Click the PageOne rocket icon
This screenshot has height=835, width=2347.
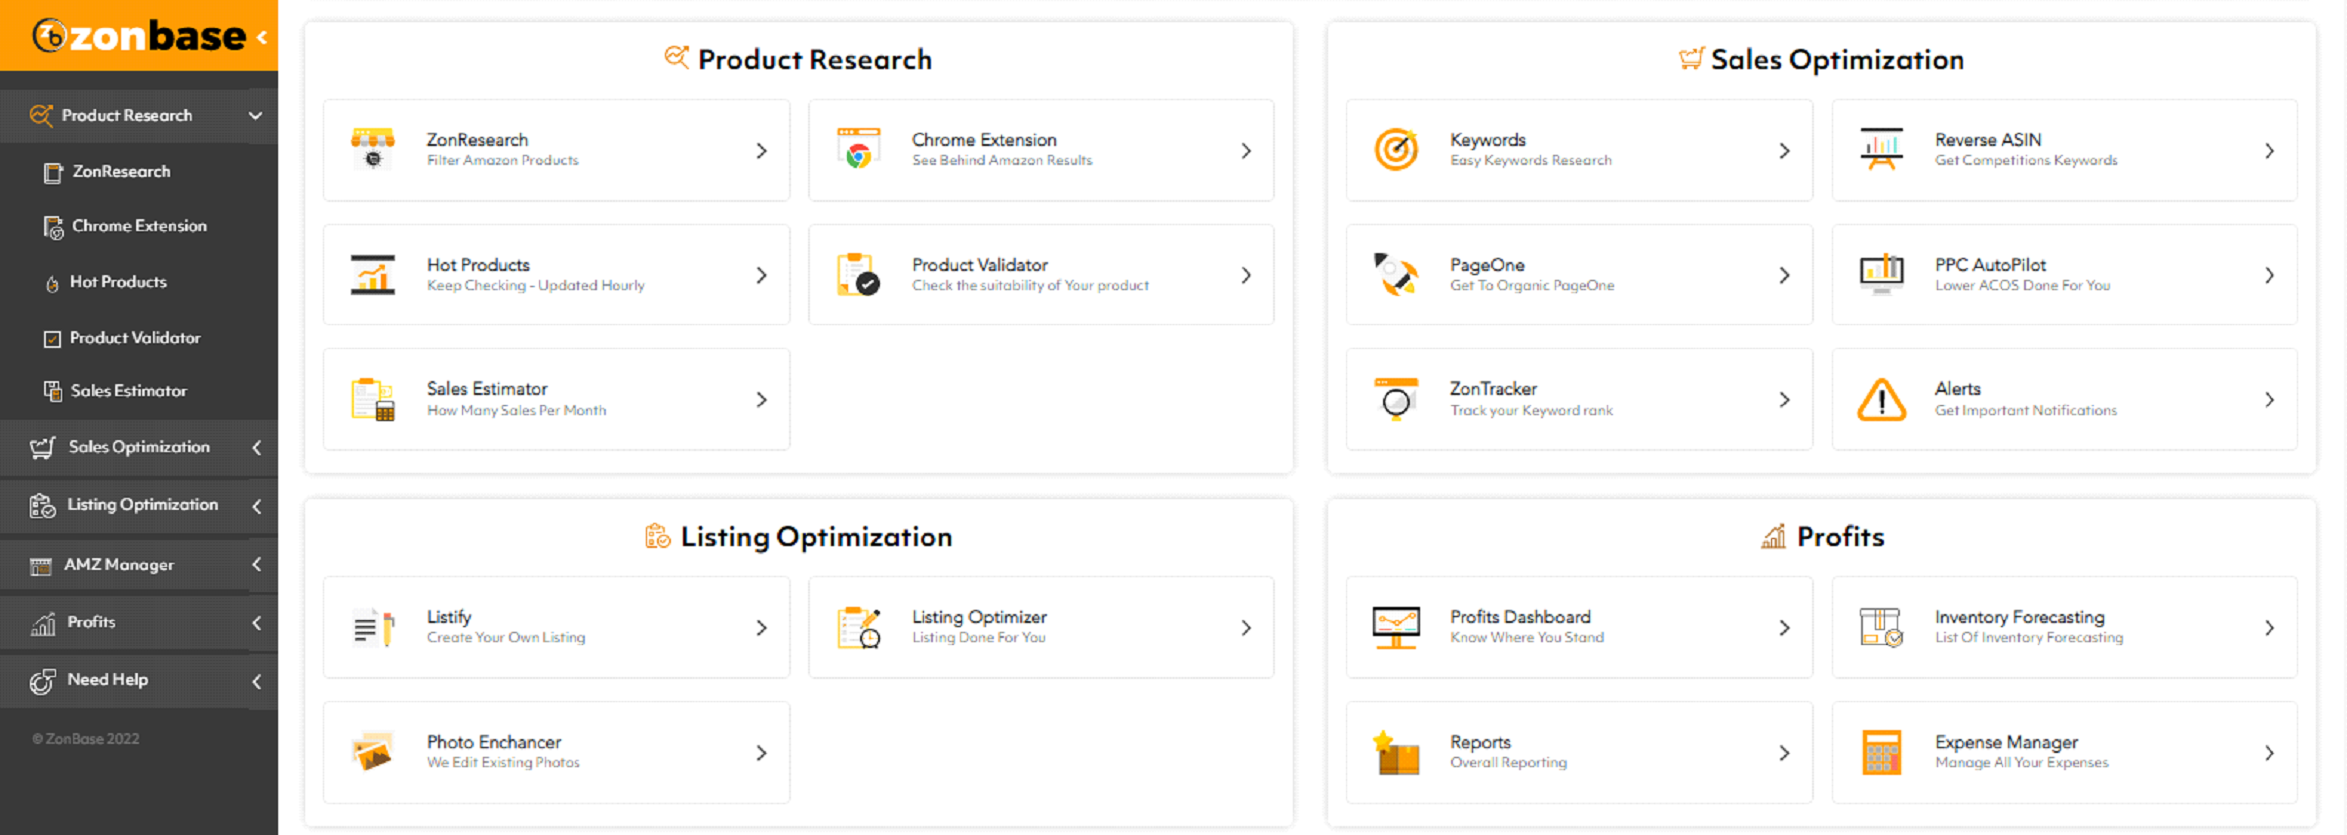click(x=1396, y=275)
